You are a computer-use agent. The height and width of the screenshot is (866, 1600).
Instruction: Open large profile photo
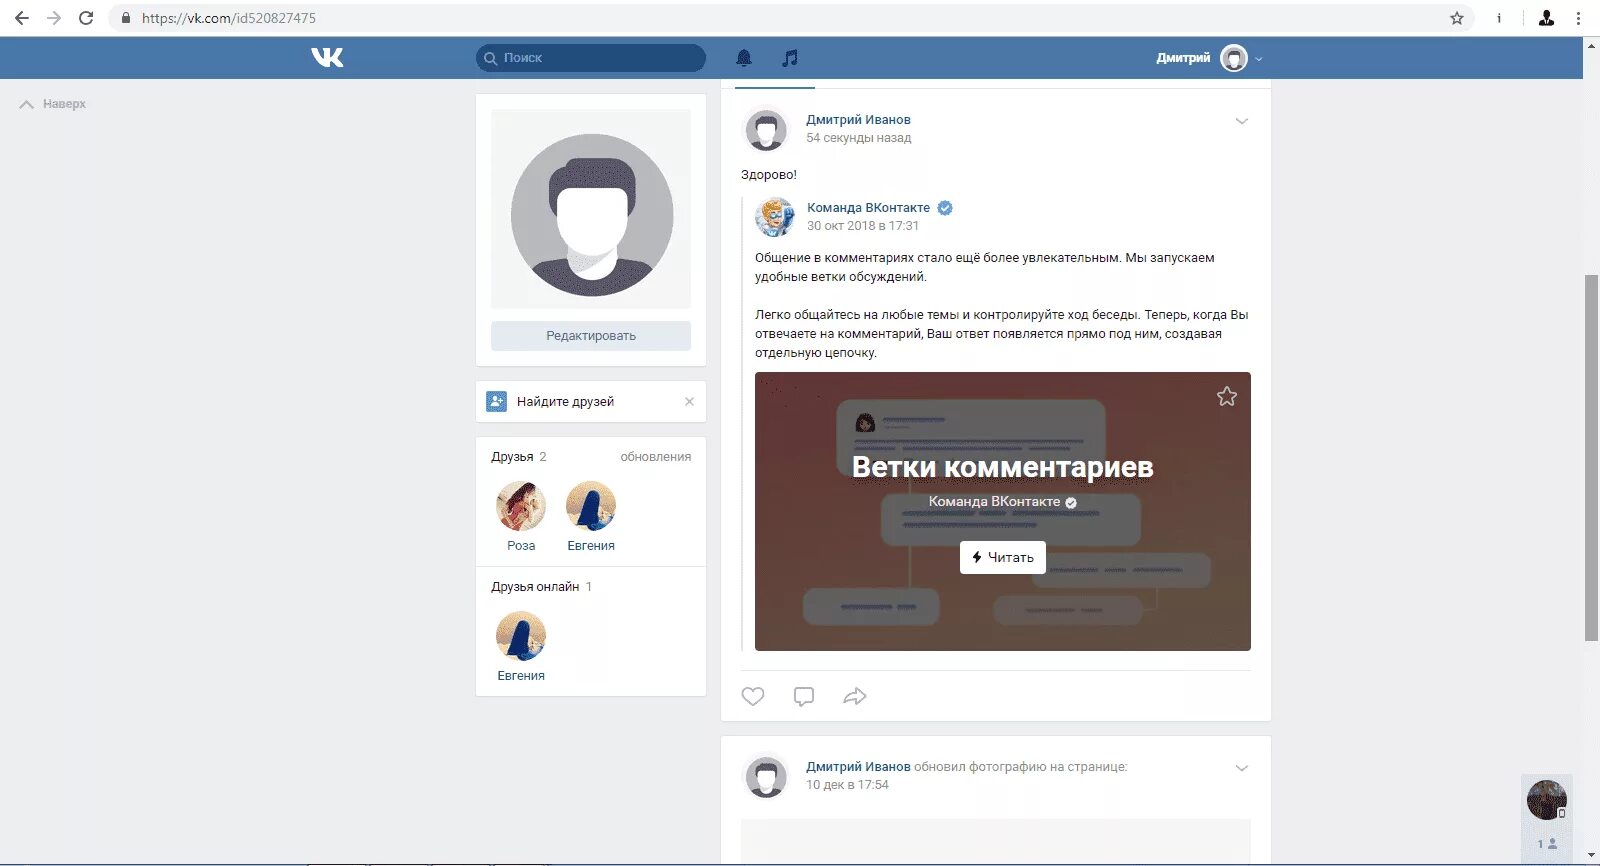pos(591,209)
